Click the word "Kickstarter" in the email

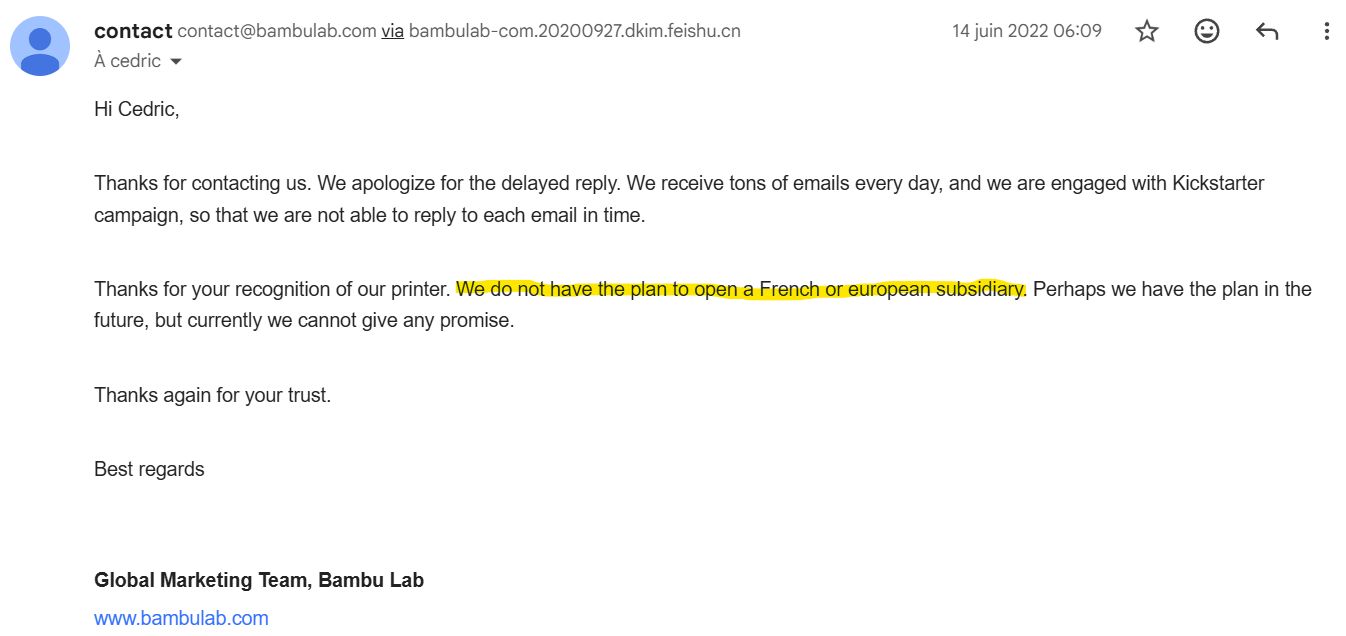[x=1208, y=184]
